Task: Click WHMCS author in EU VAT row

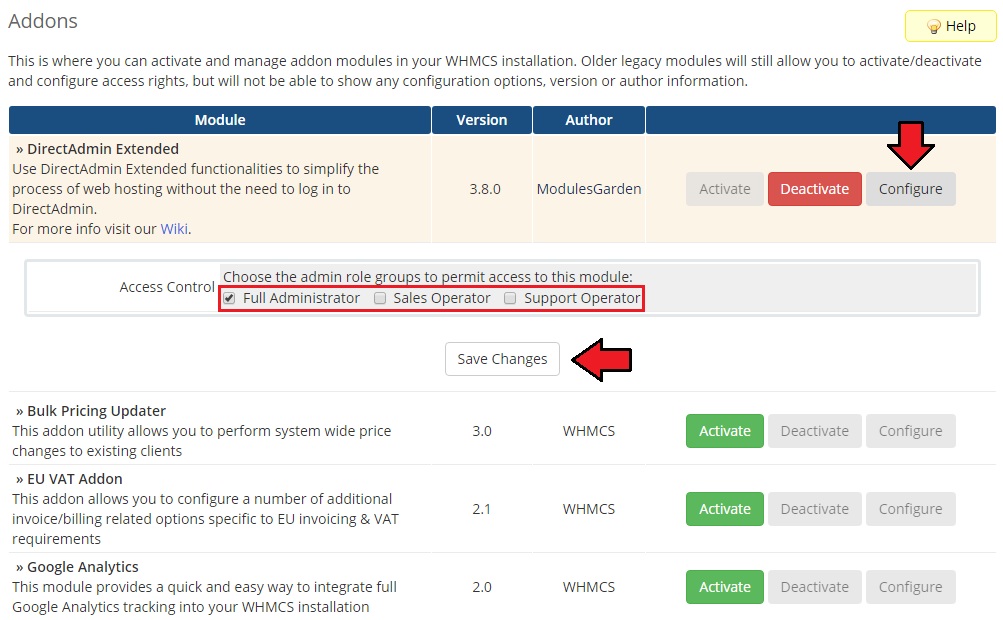Action: point(588,509)
